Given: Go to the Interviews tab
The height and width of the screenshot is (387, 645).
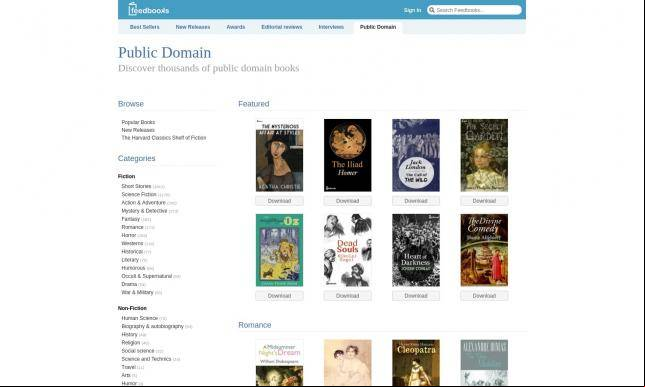Looking at the screenshot, I should pos(331,27).
